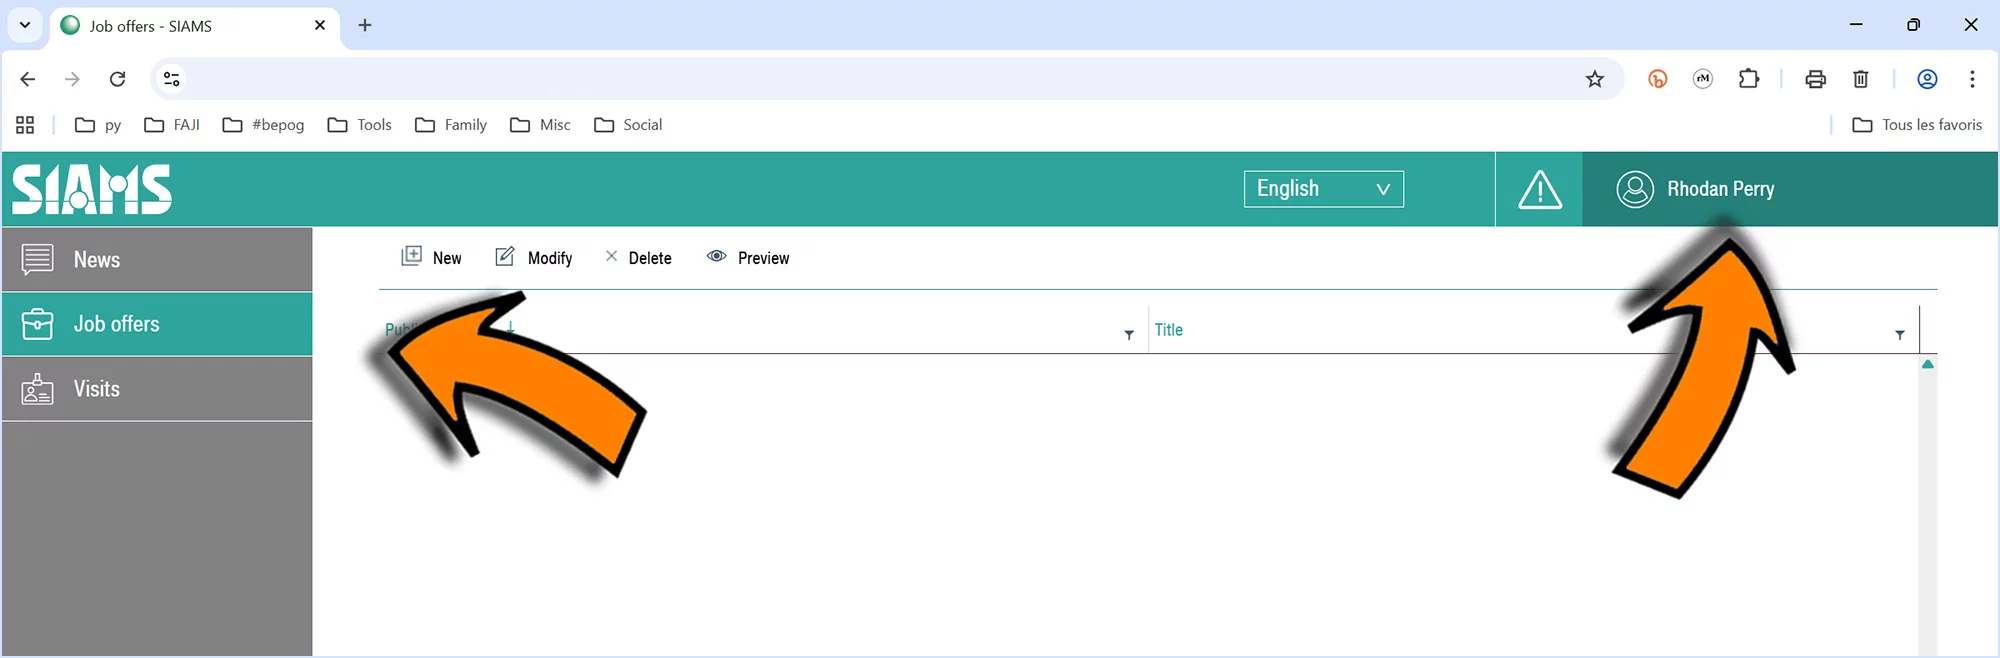Click Delete in the toolbar
The image size is (2000, 658).
[638, 258]
